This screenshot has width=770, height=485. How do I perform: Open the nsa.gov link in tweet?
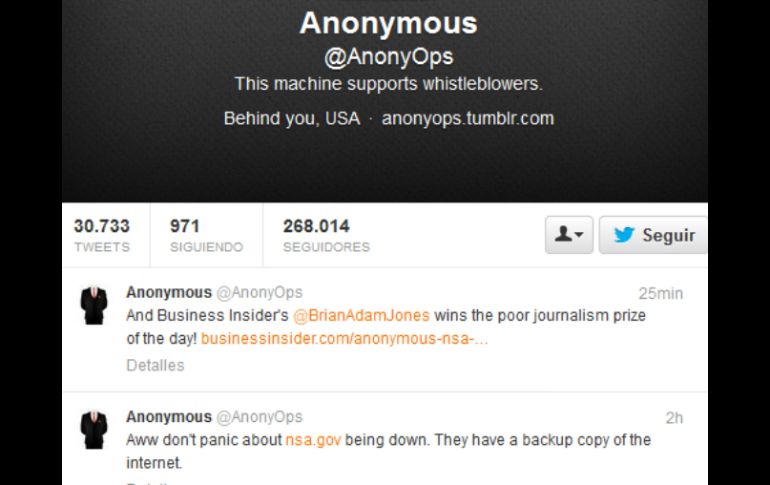click(313, 439)
